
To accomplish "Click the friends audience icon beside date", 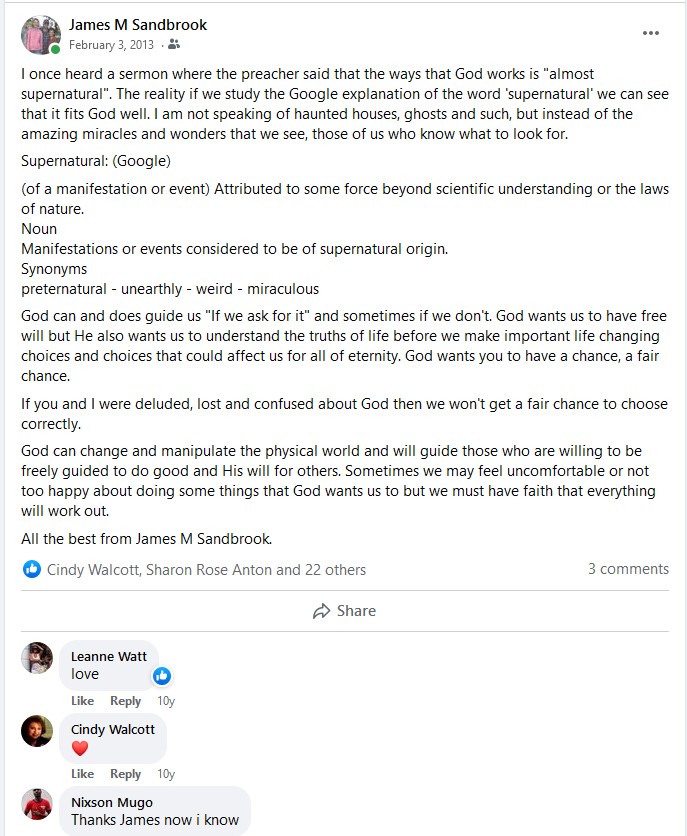I will pyautogui.click(x=174, y=44).
